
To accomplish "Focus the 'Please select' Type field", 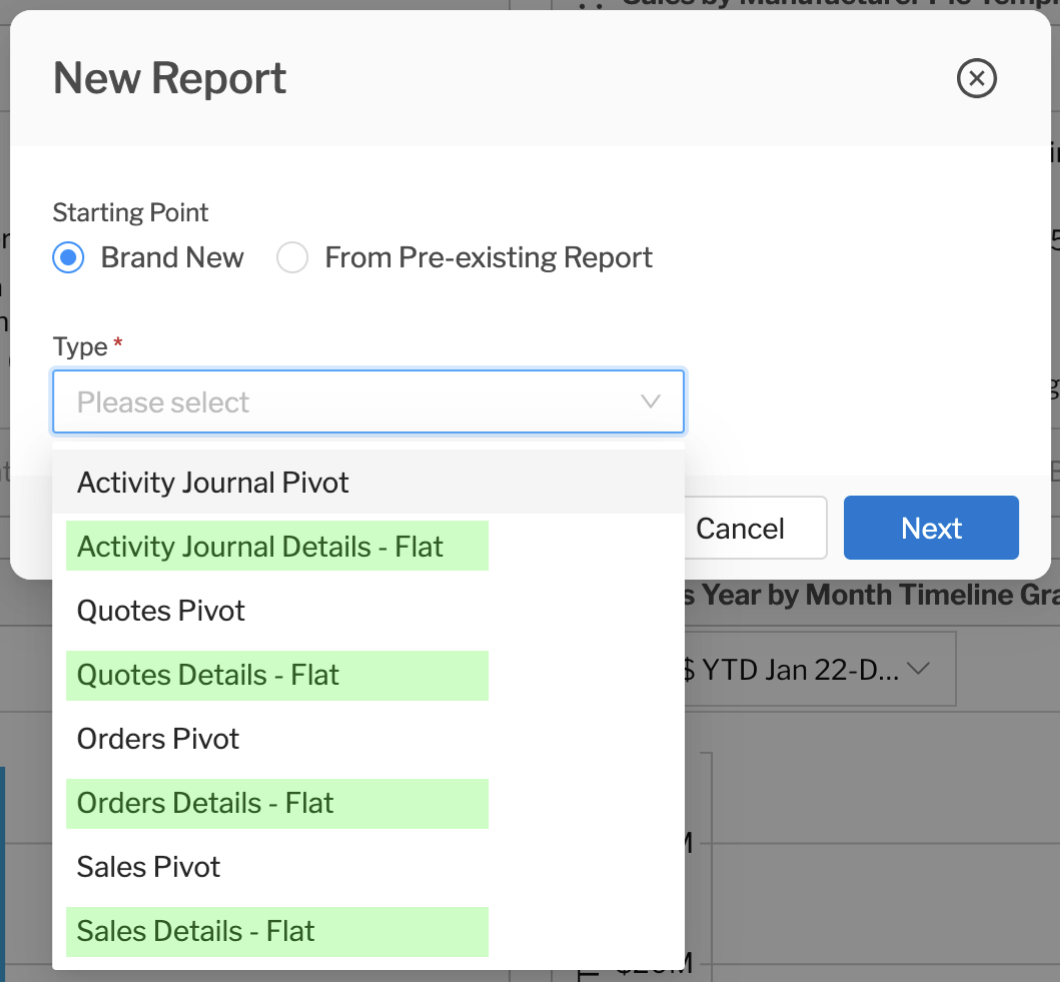I will pos(340,402).
